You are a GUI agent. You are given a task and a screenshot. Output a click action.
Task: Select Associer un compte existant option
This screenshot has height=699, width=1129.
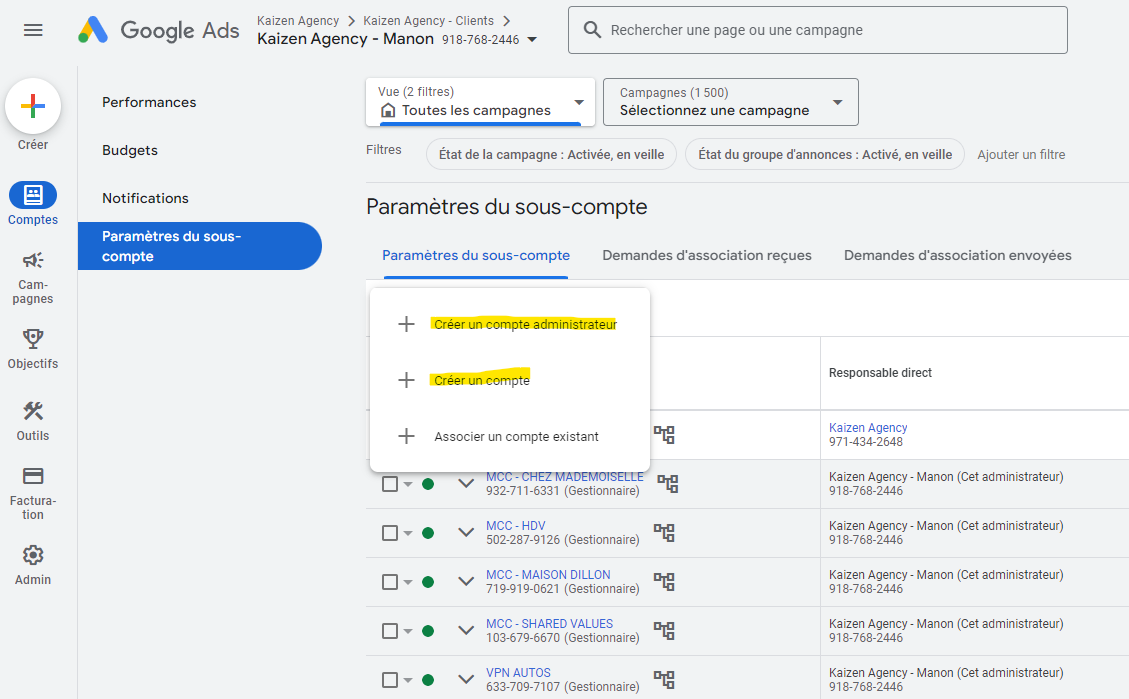[x=510, y=436]
